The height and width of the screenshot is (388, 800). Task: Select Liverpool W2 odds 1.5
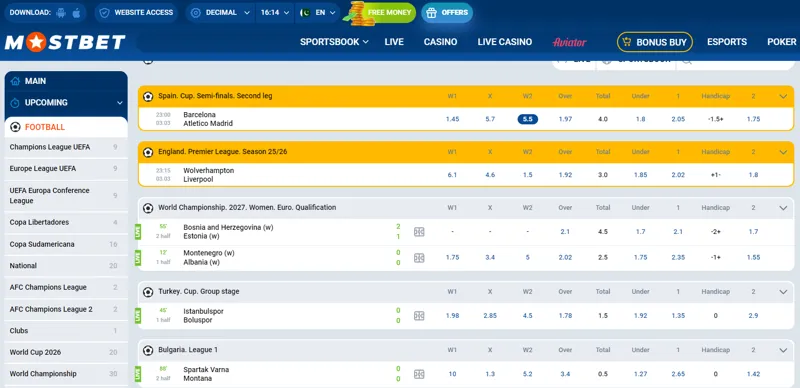528,175
